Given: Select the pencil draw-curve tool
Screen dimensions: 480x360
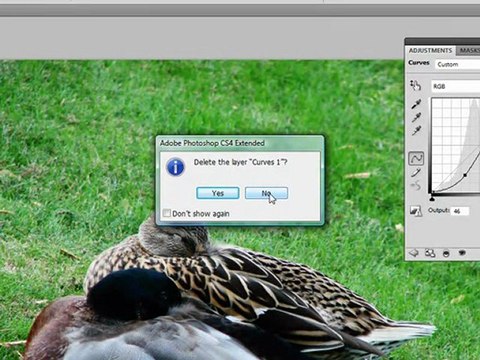Looking at the screenshot, I should click(x=416, y=173).
